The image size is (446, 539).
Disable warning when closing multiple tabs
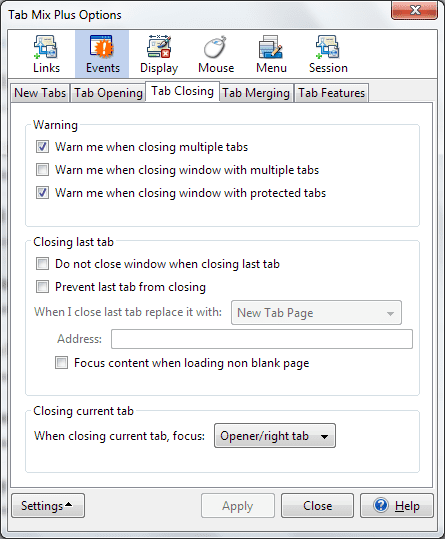pyautogui.click(x=42, y=147)
